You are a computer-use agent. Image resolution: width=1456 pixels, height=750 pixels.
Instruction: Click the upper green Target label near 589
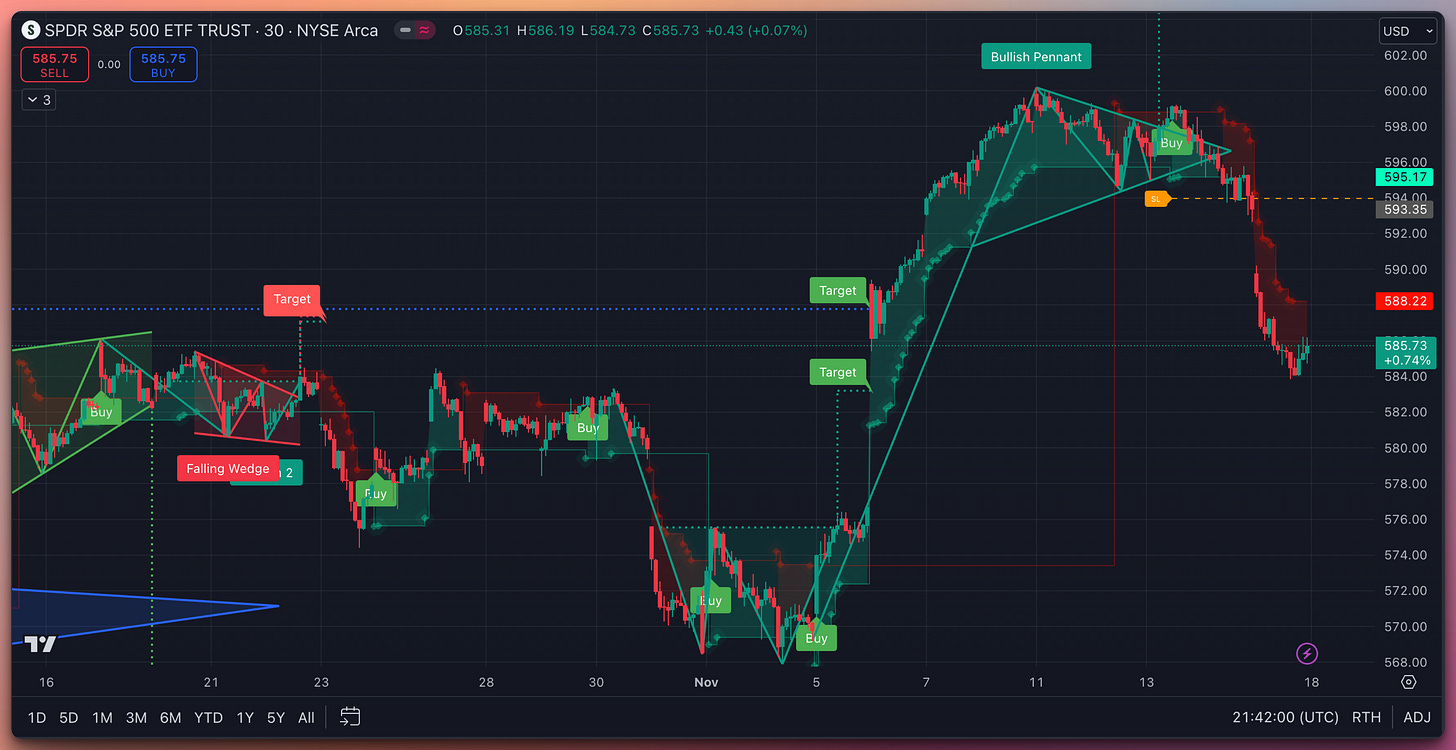[837, 291]
